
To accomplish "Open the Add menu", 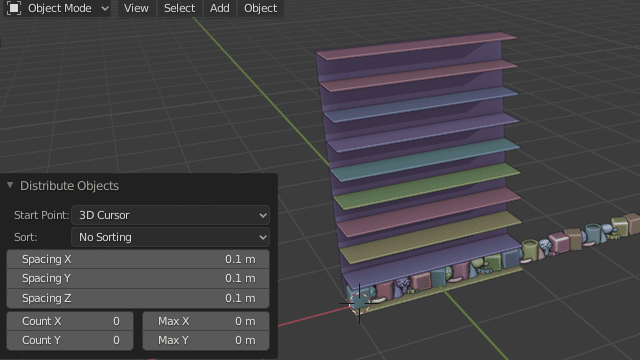I will pos(220,8).
